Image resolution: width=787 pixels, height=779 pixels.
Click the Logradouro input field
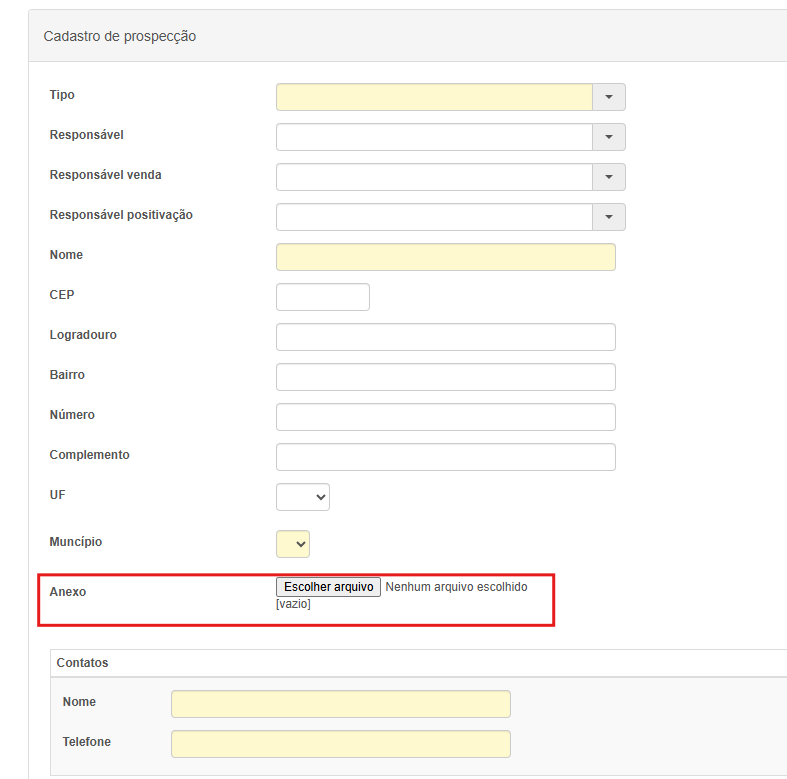tap(445, 337)
